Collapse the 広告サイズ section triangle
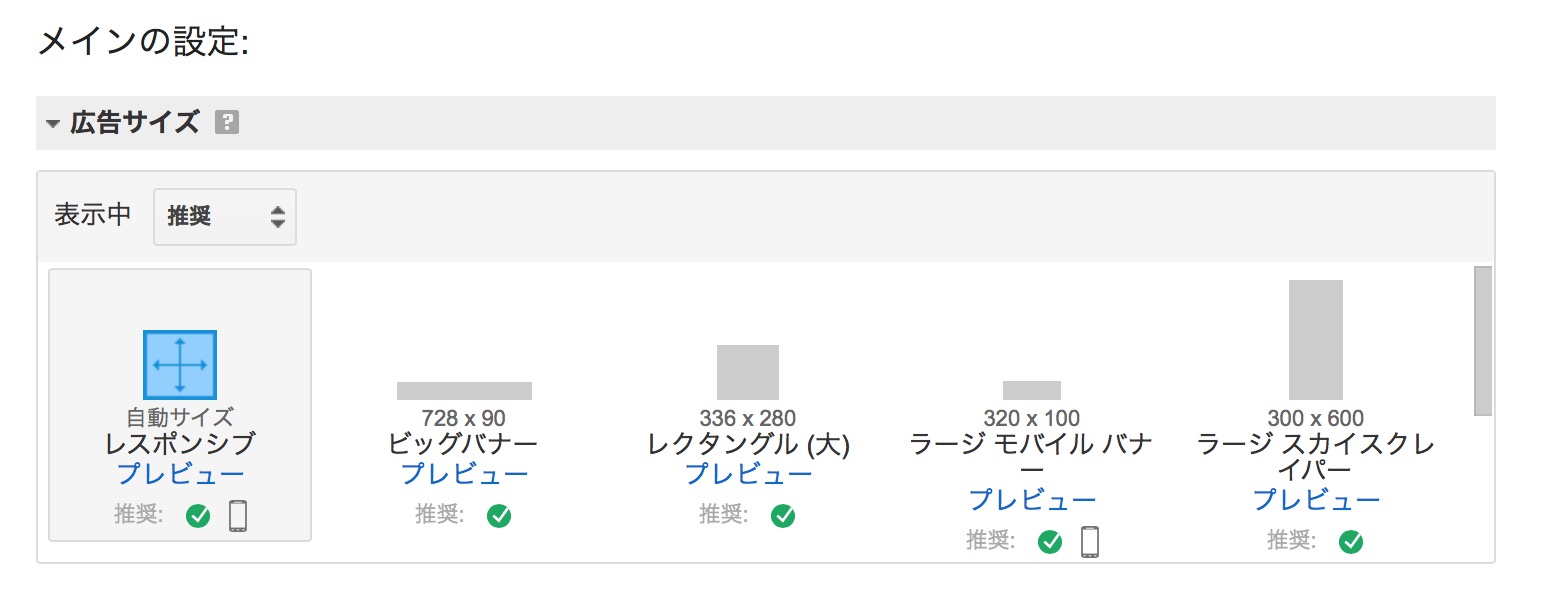 point(53,124)
